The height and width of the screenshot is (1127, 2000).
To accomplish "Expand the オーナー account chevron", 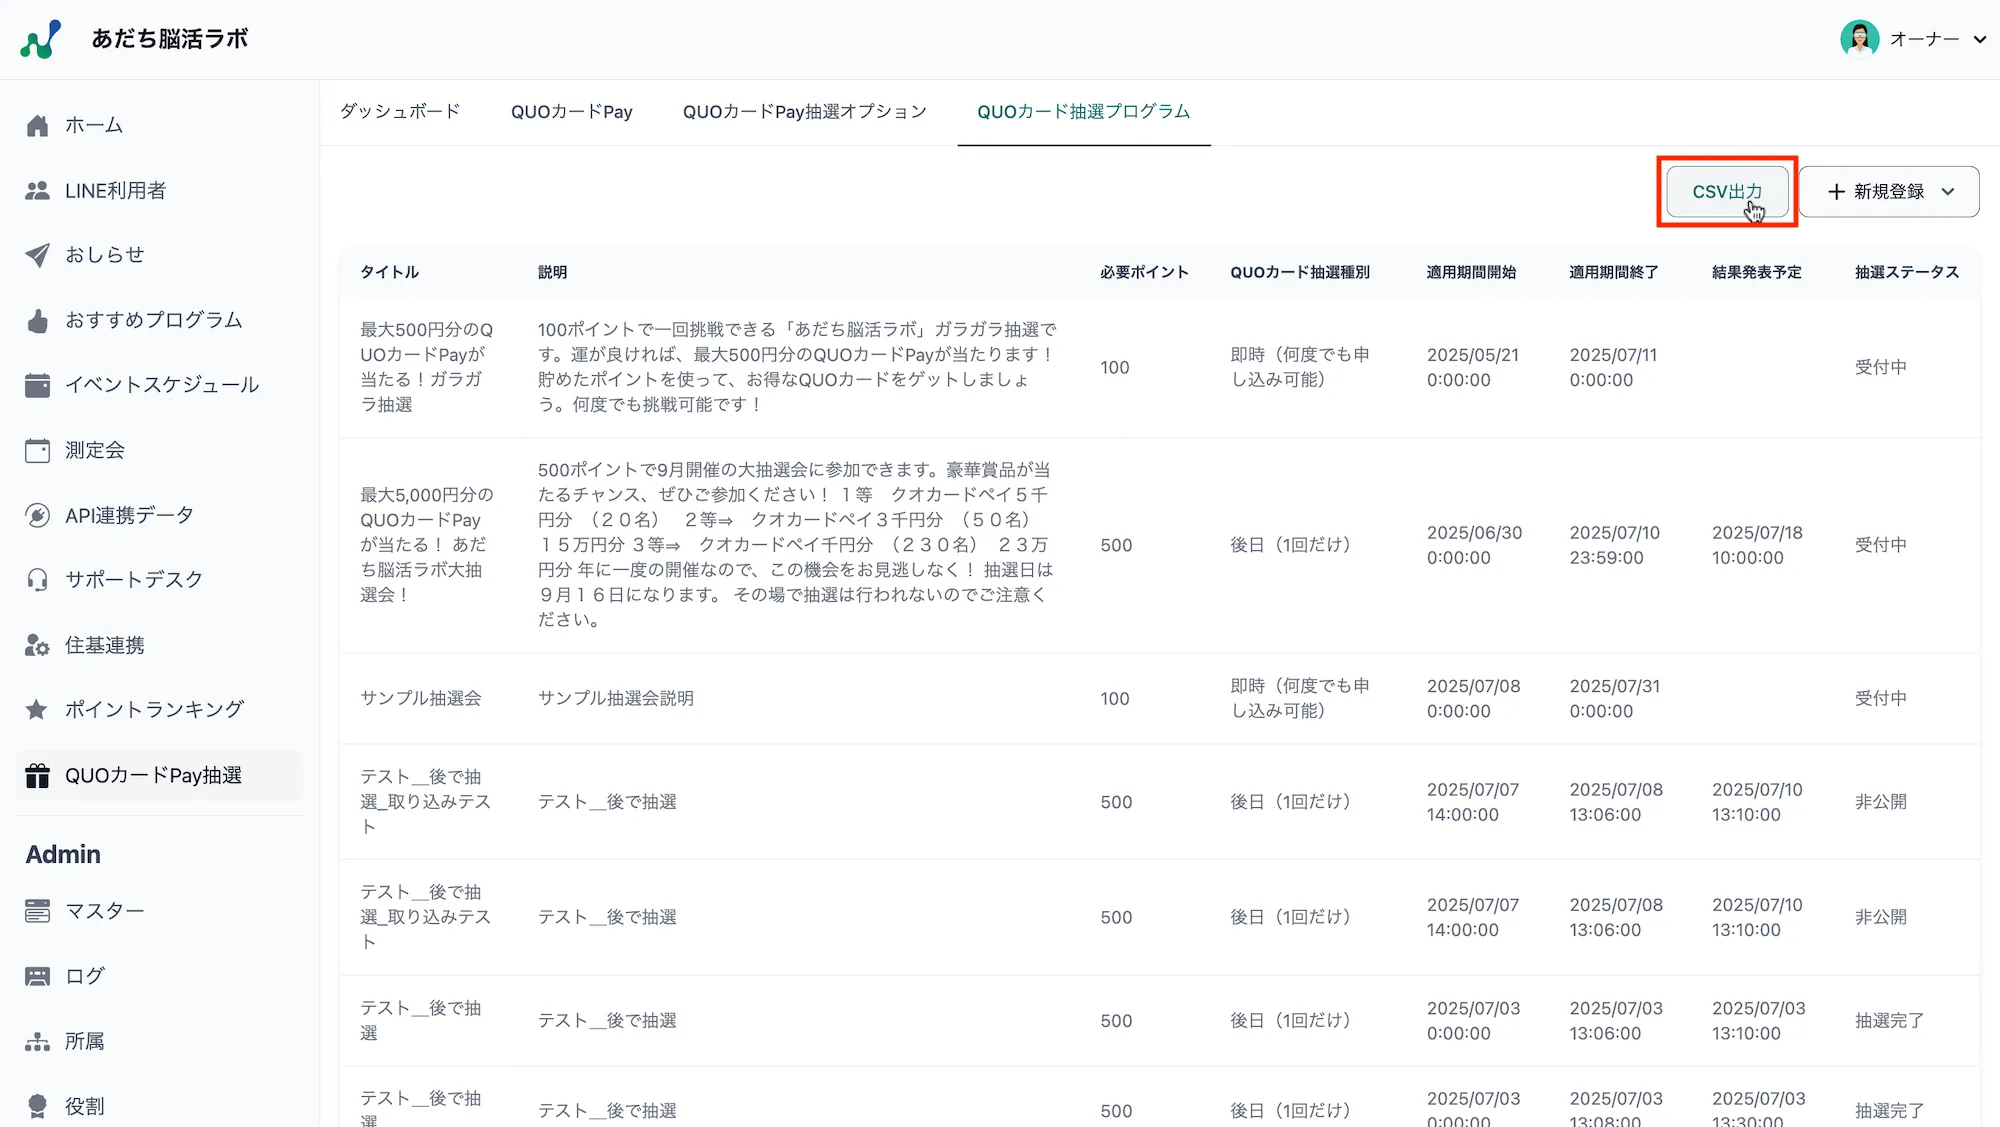I will pyautogui.click(x=1979, y=40).
